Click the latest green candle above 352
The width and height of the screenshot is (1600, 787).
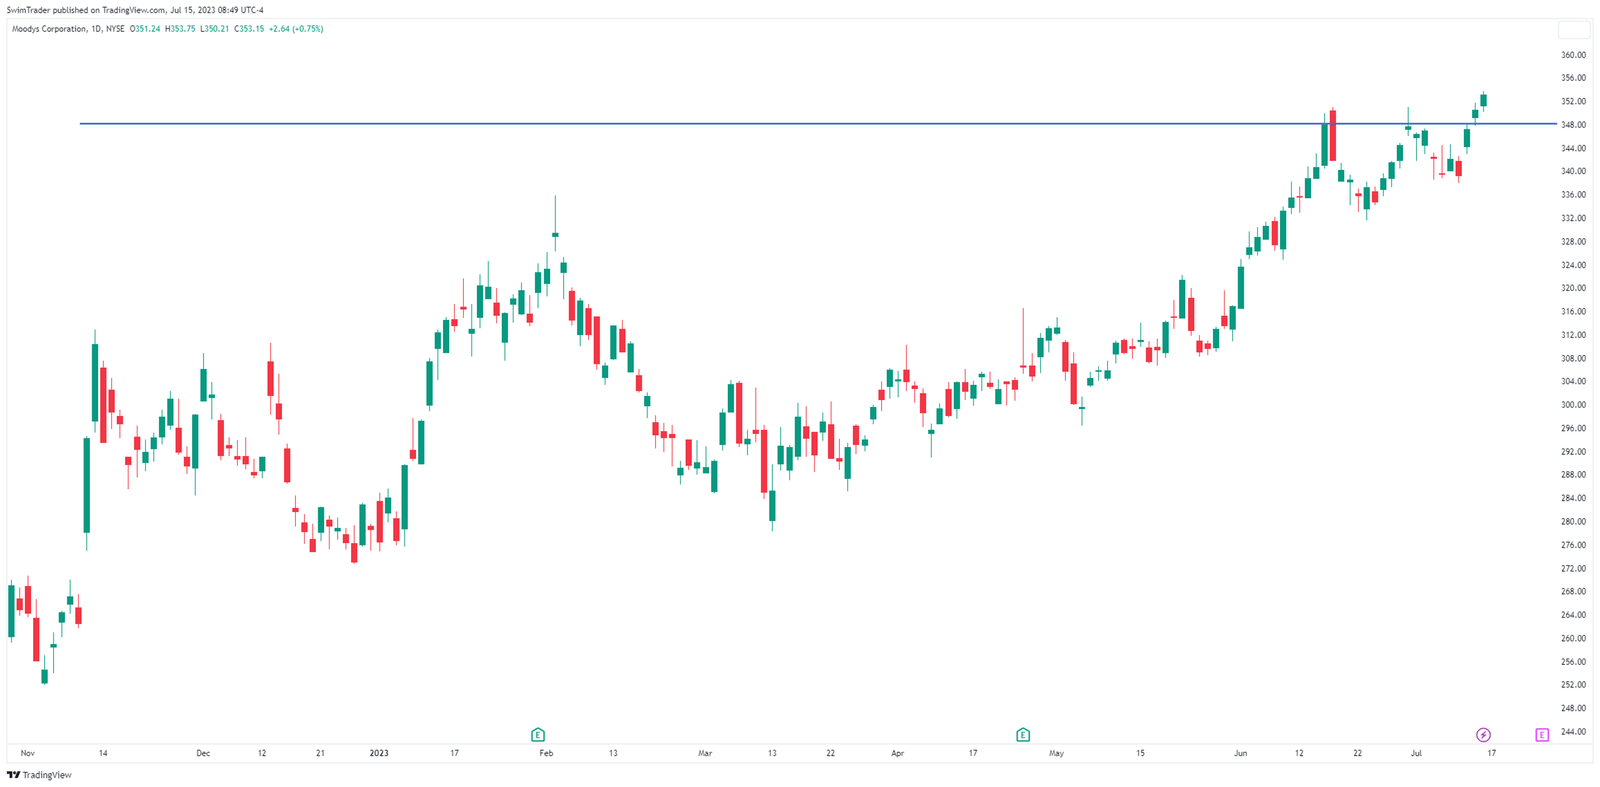point(1484,99)
